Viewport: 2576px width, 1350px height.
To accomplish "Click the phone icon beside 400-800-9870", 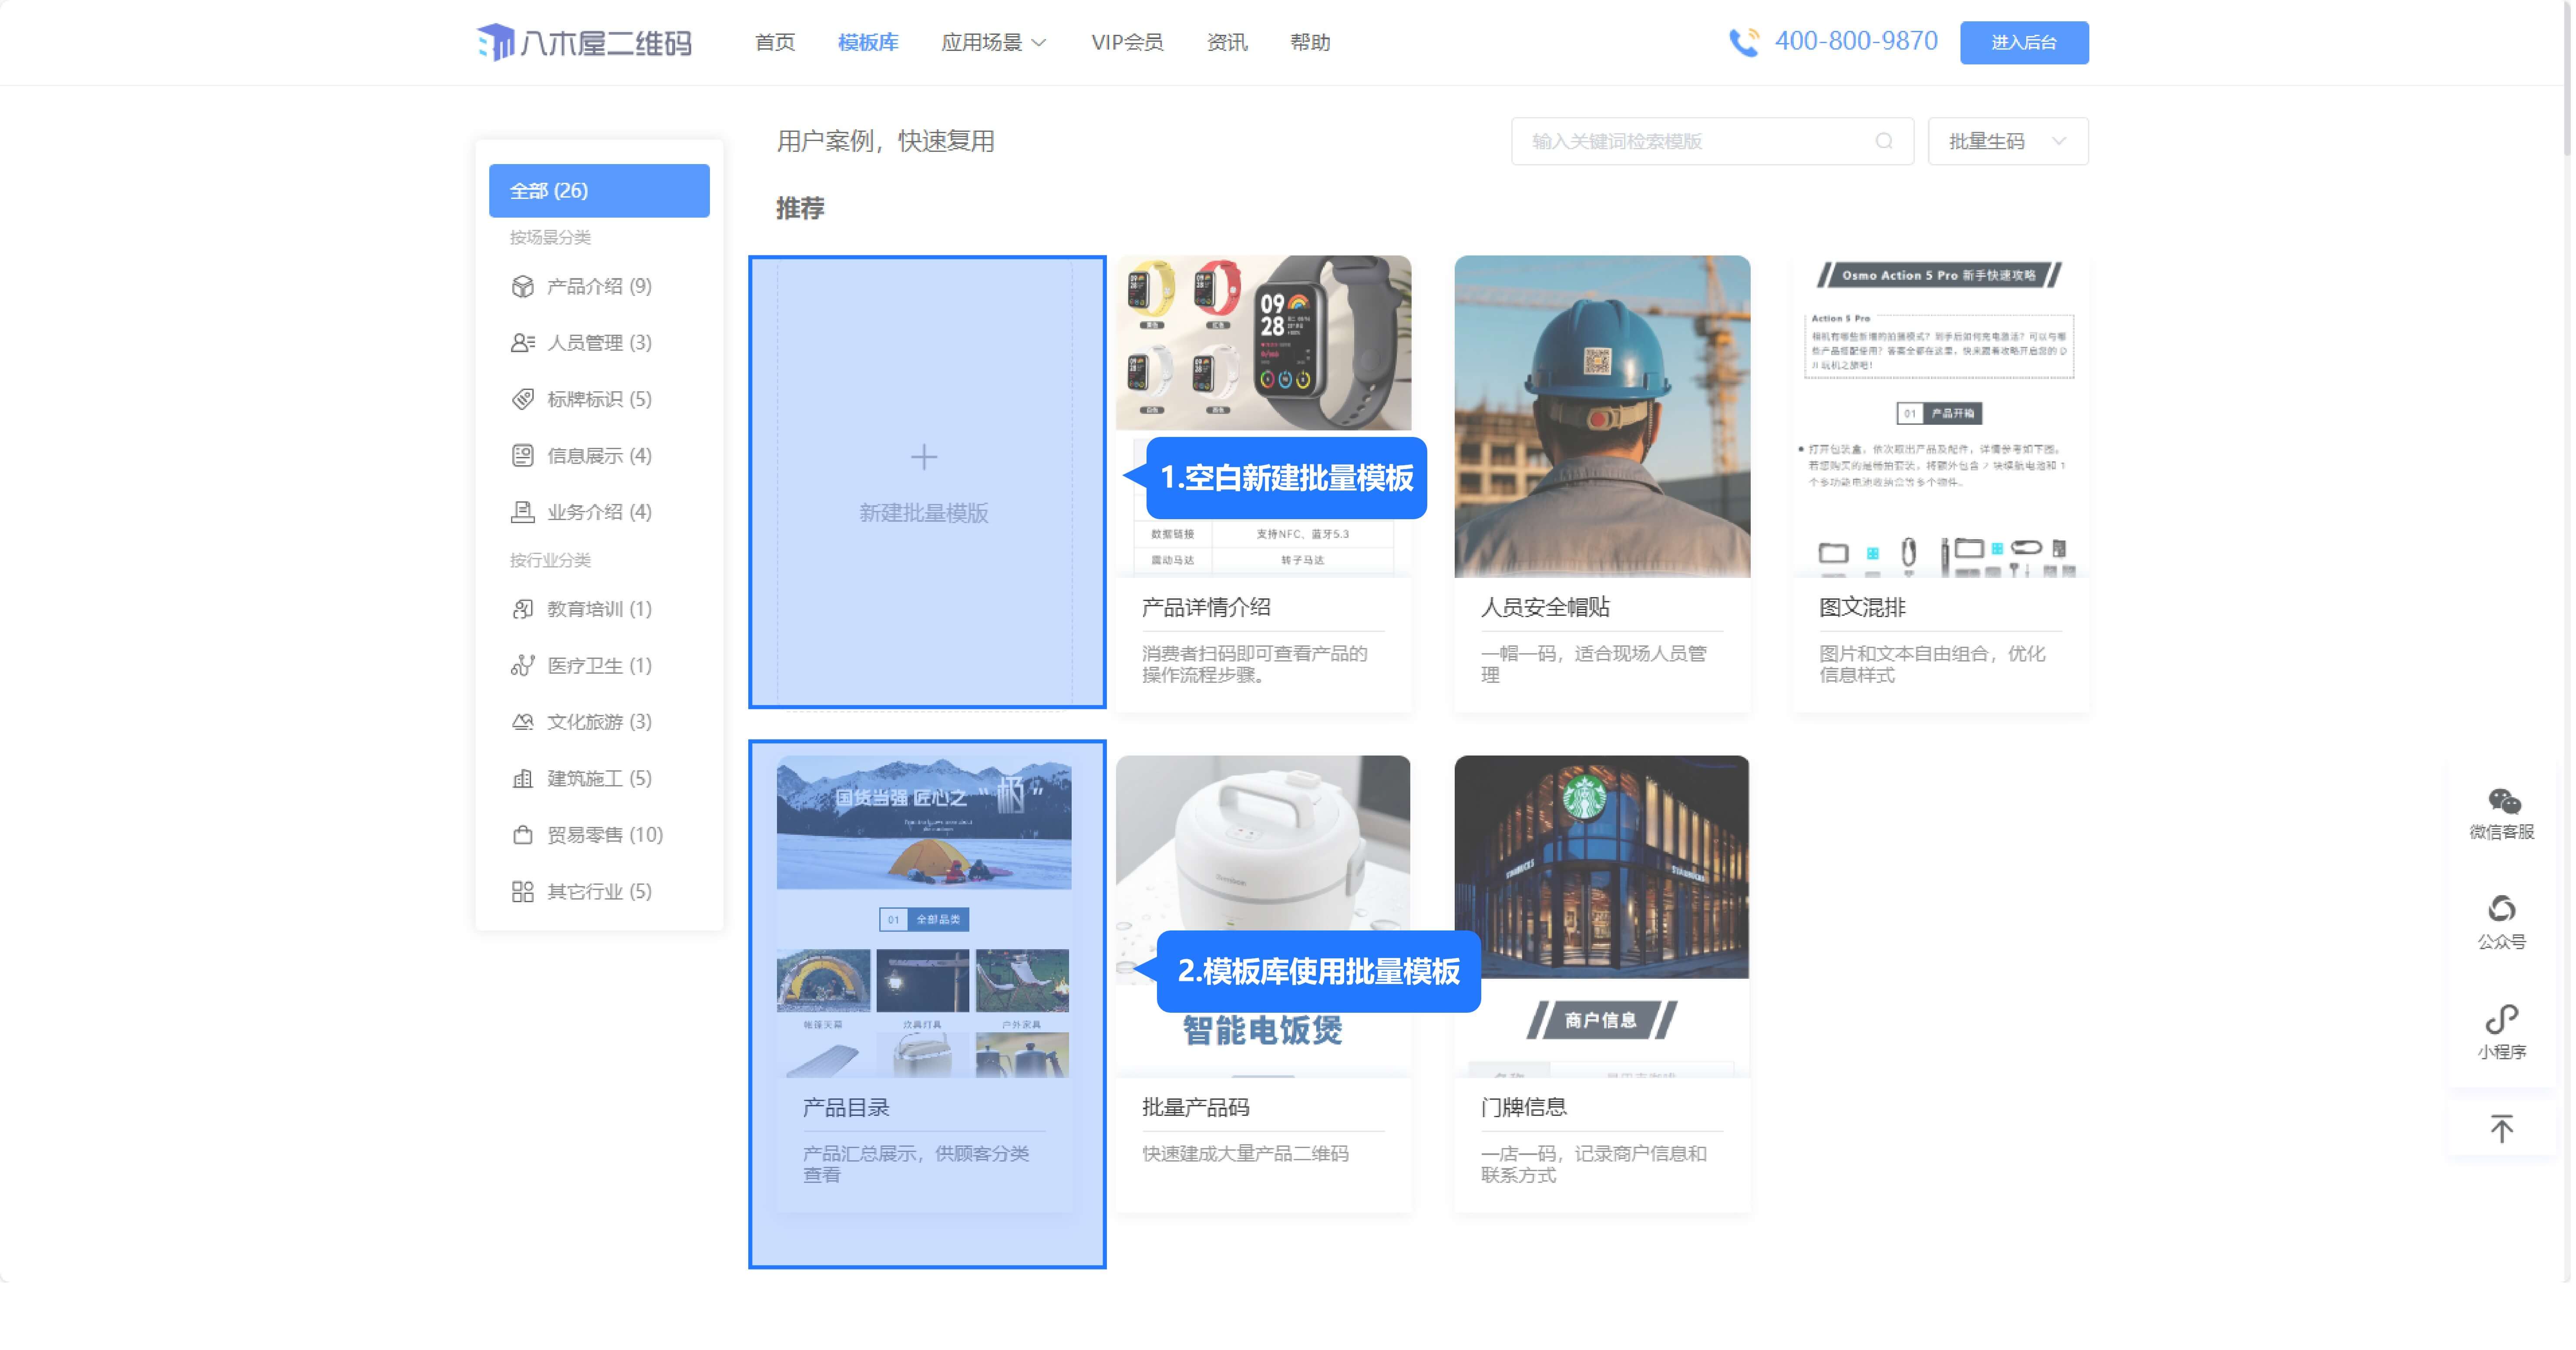I will 1744,42.
